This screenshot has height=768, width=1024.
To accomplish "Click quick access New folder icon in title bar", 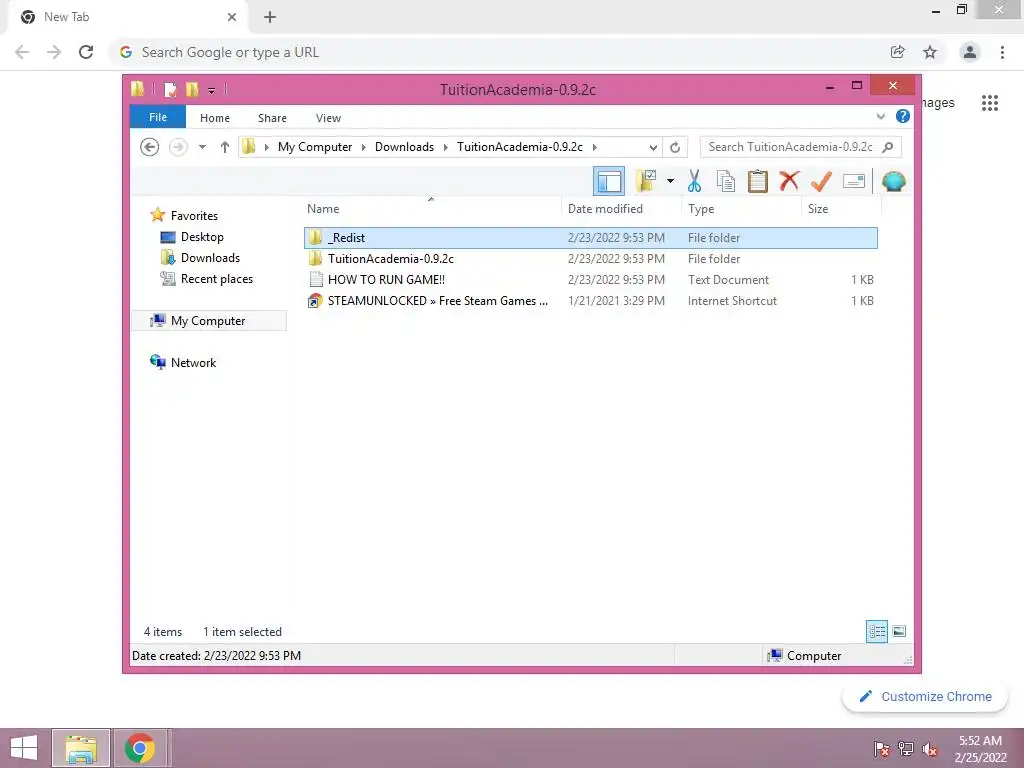I will click(192, 89).
